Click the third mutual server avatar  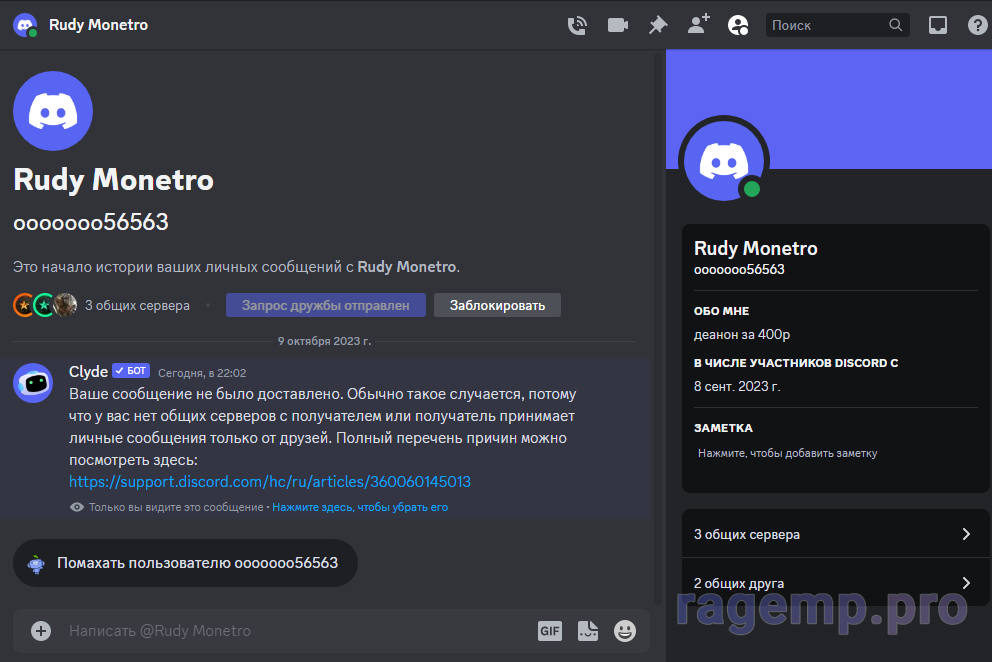click(65, 305)
